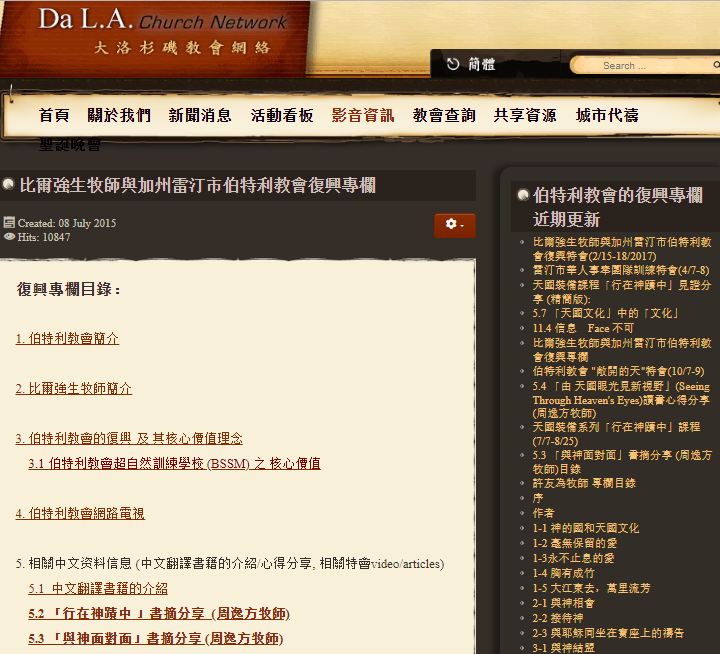Click the heading 復興專欄目錄
Image resolution: width=720 pixels, height=654 pixels.
[x=69, y=289]
